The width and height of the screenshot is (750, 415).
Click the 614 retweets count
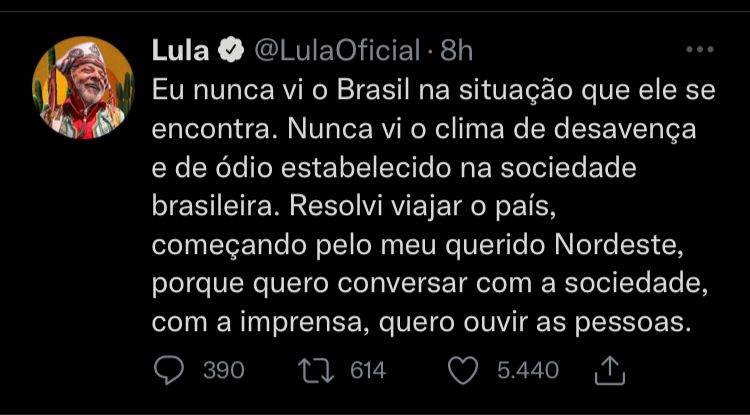(x=367, y=370)
